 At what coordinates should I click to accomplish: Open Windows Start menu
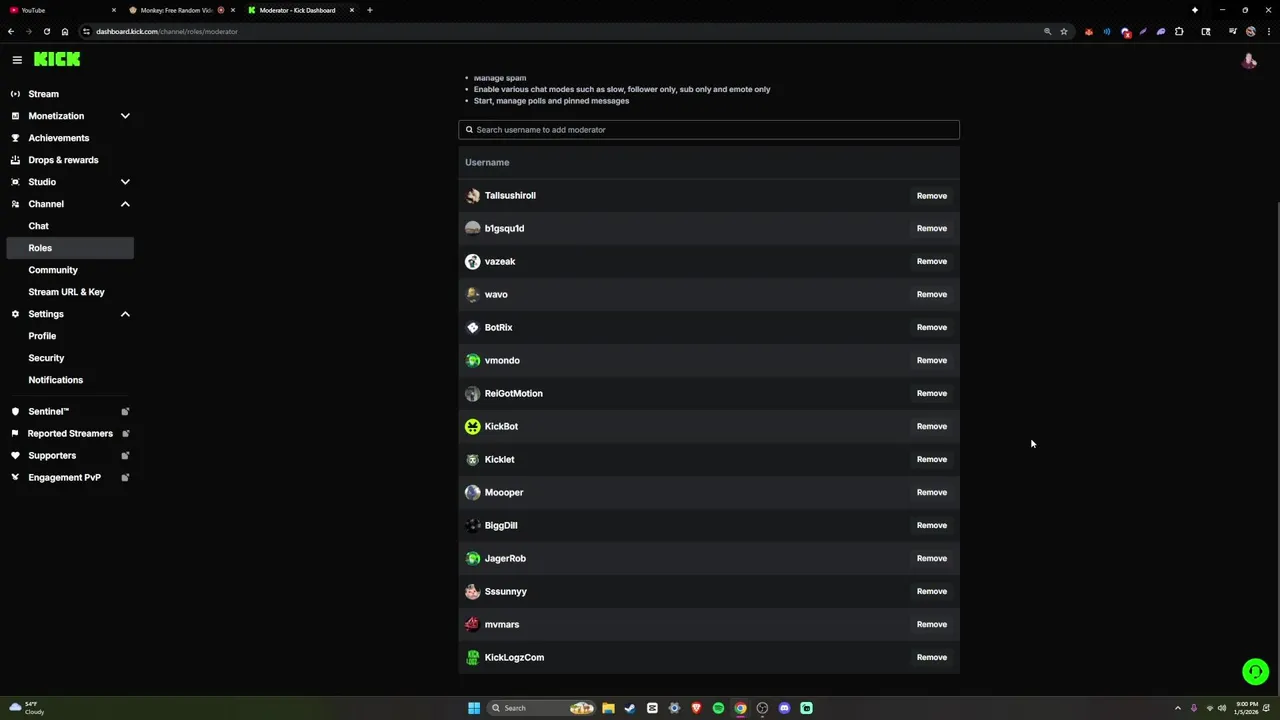tap(474, 708)
